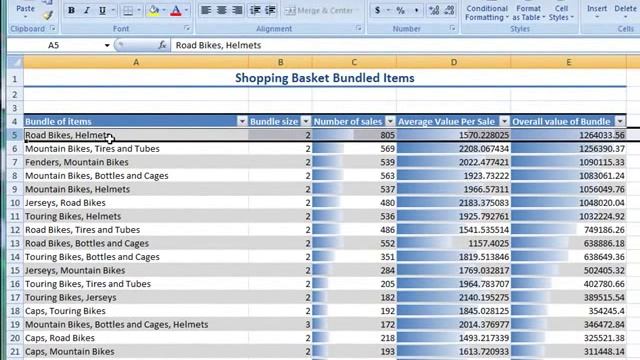
Task: Select column C header
Action: click(x=354, y=62)
